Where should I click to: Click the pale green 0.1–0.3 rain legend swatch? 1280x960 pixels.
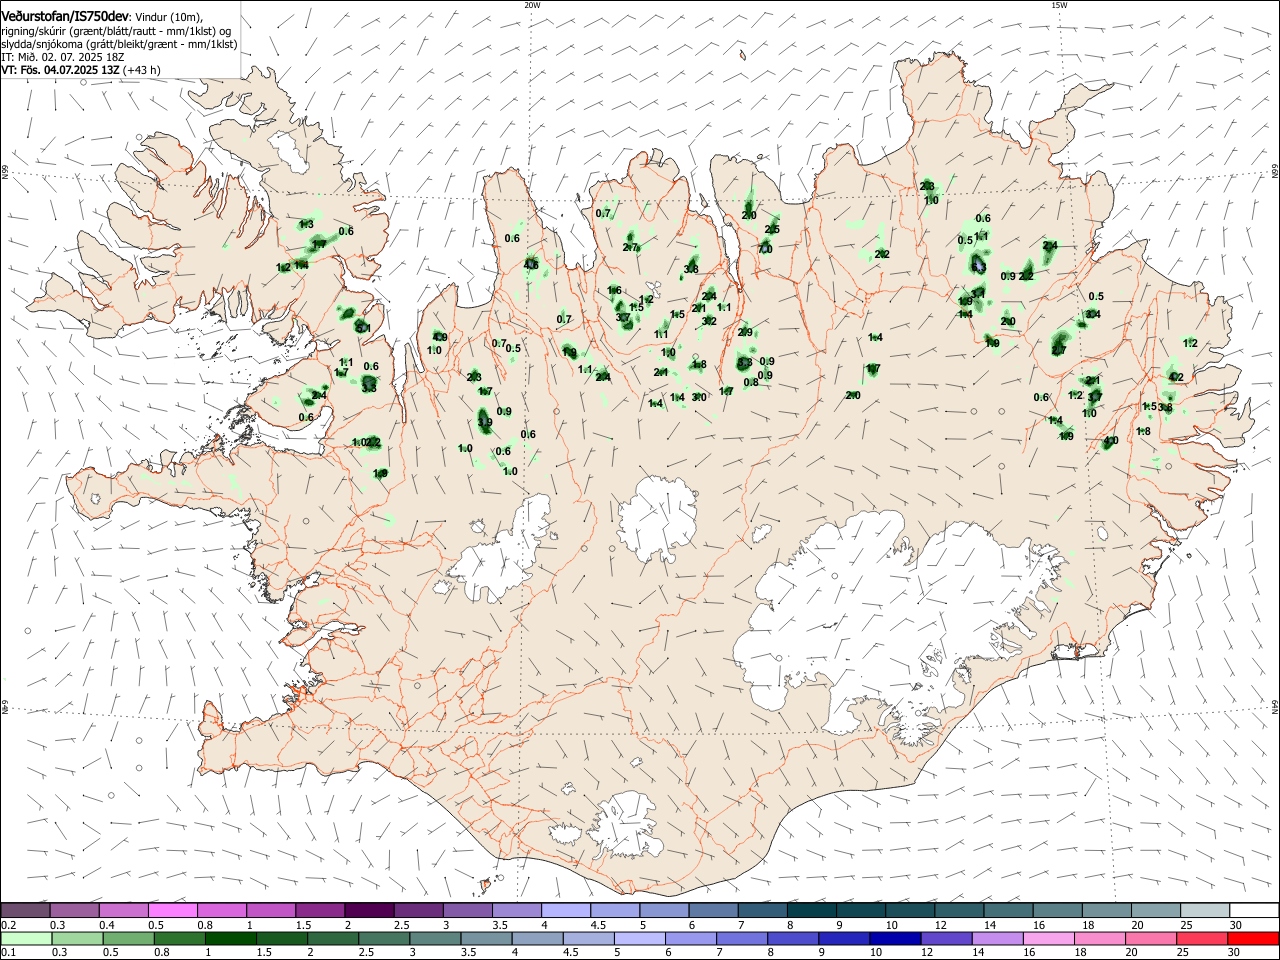[27, 939]
